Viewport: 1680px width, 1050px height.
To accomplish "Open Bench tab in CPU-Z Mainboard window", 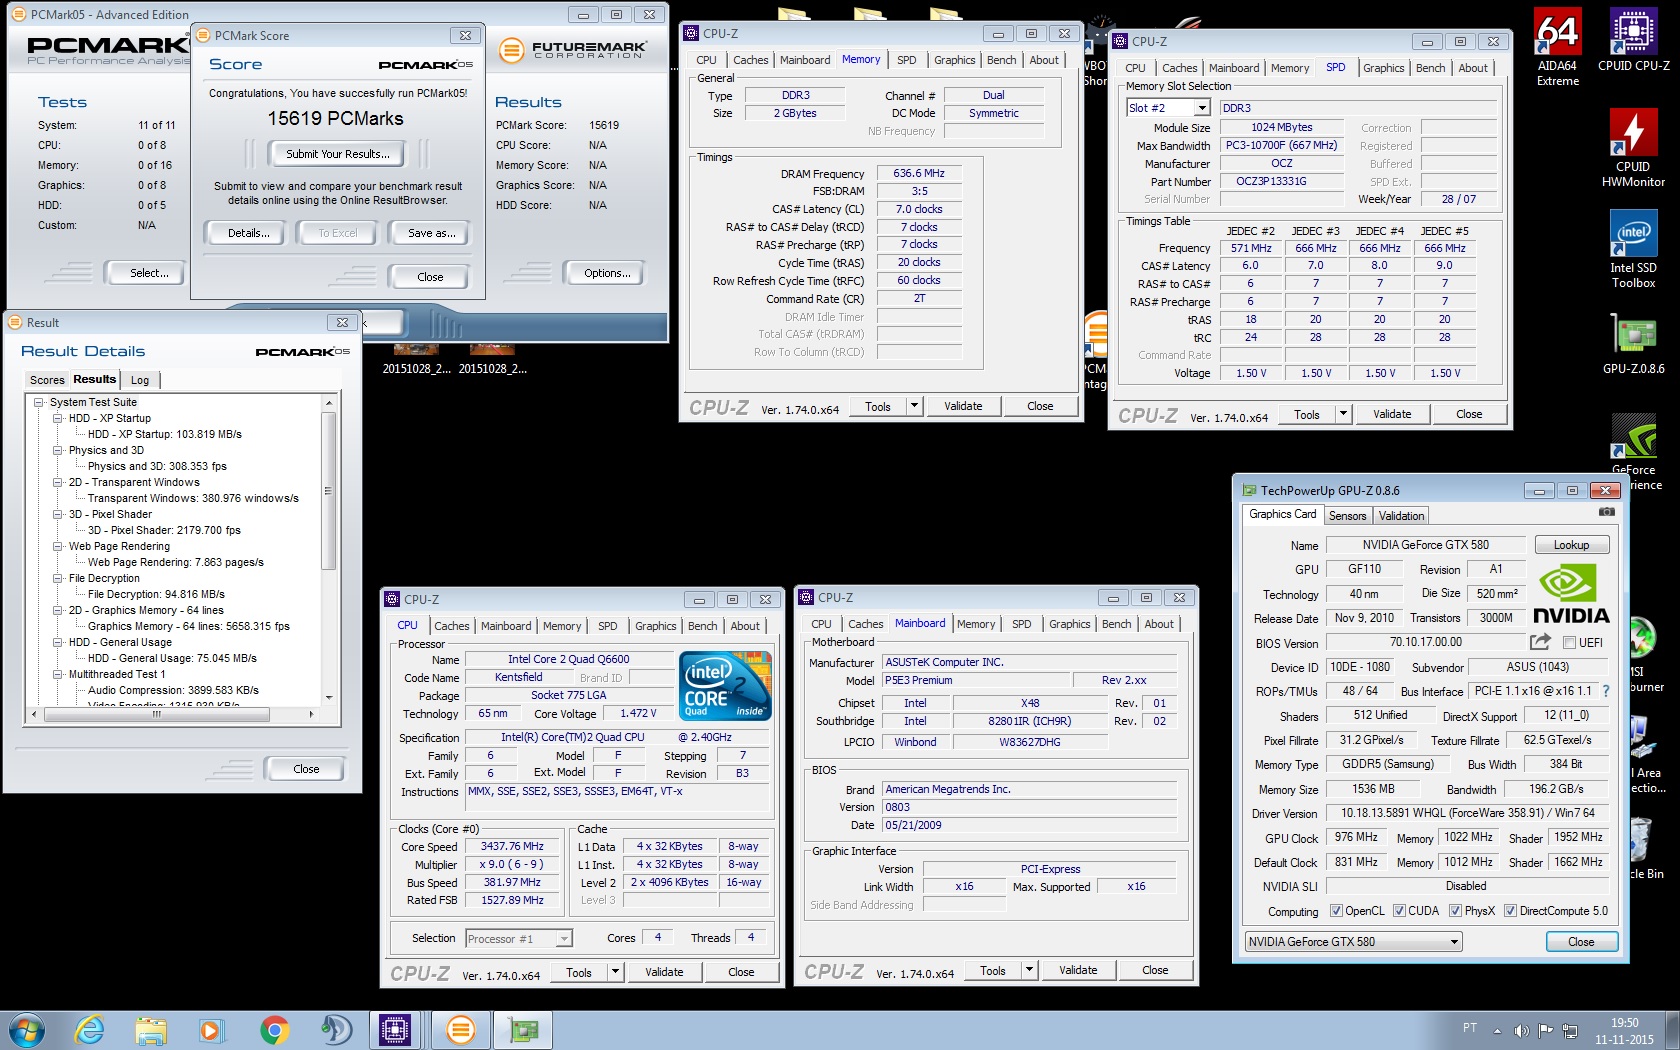I will [x=1116, y=624].
